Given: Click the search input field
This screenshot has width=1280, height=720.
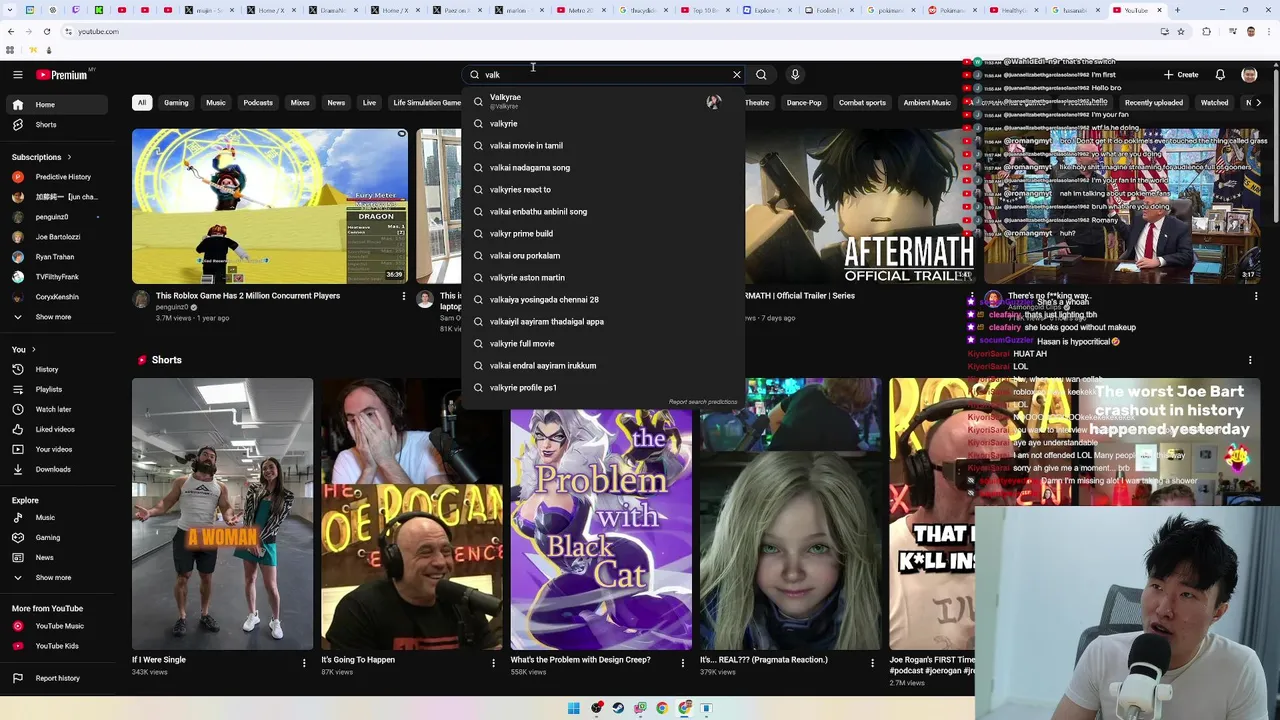Looking at the screenshot, I should [605, 75].
